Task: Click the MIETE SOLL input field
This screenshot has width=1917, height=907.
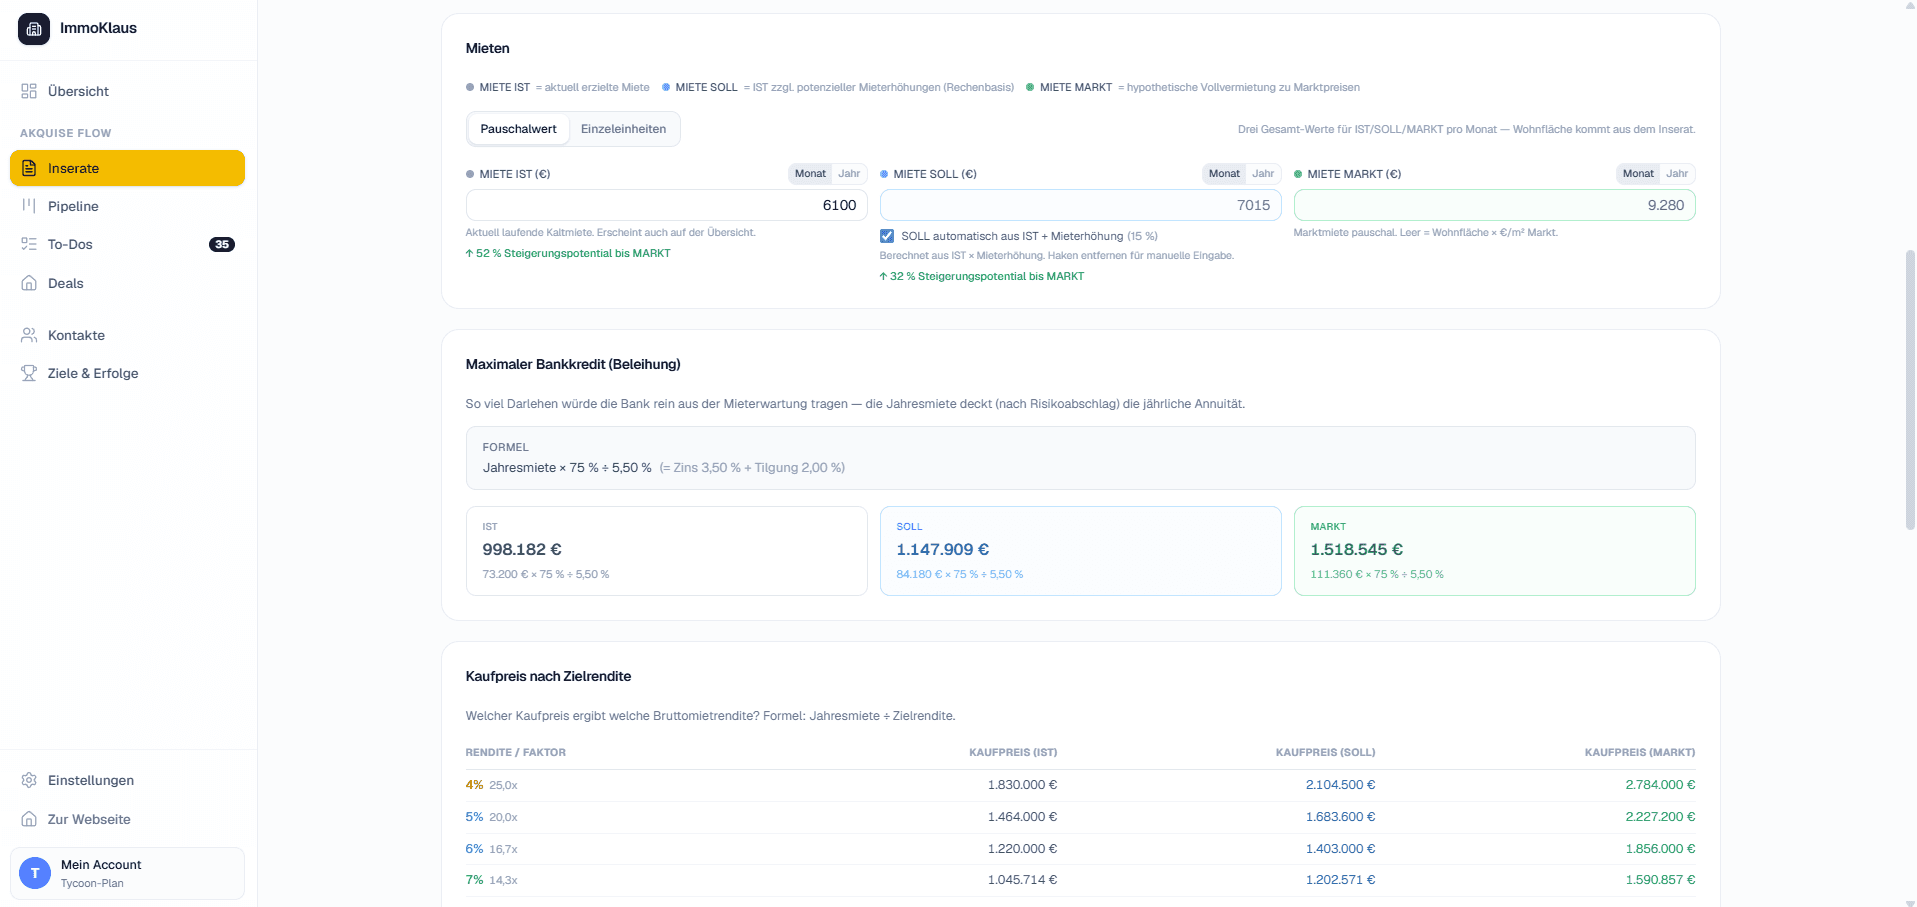Action: (1080, 205)
